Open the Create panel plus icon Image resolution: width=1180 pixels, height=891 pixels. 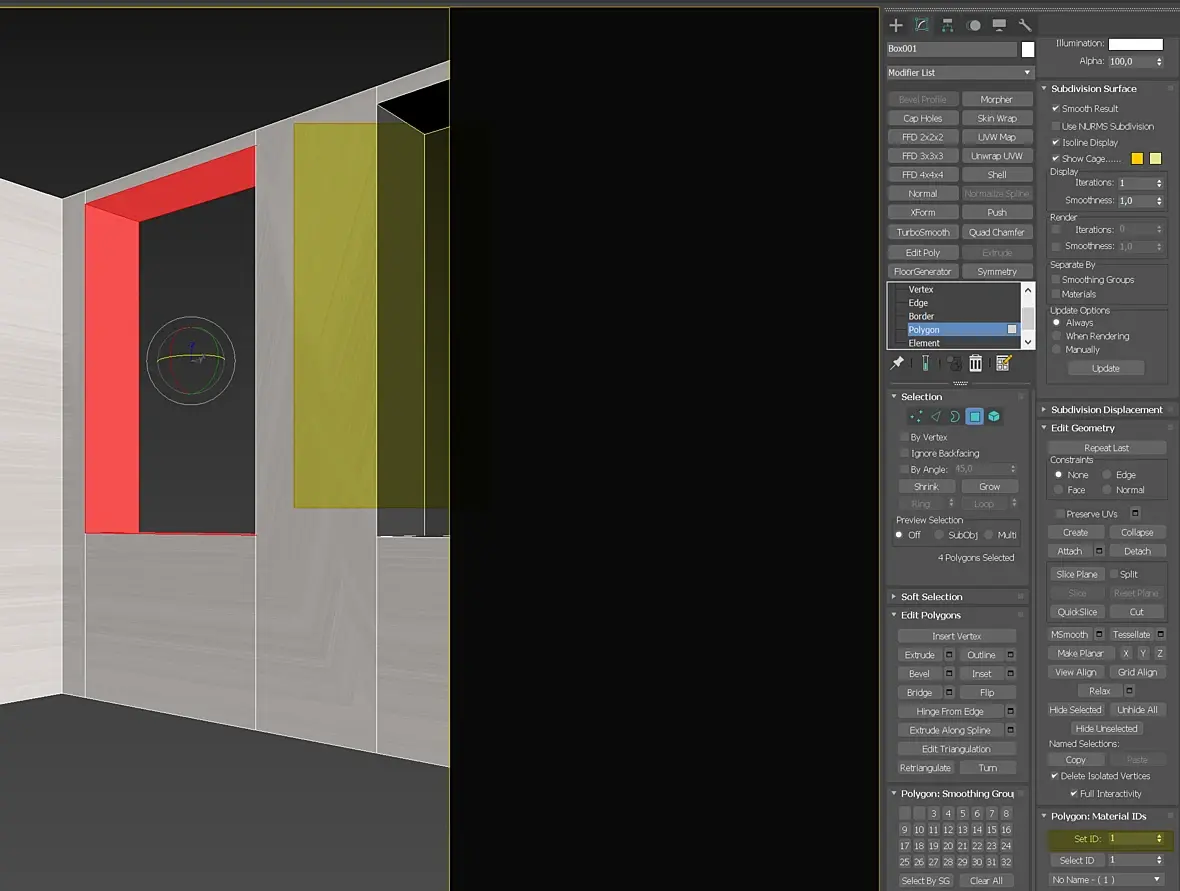coord(896,26)
